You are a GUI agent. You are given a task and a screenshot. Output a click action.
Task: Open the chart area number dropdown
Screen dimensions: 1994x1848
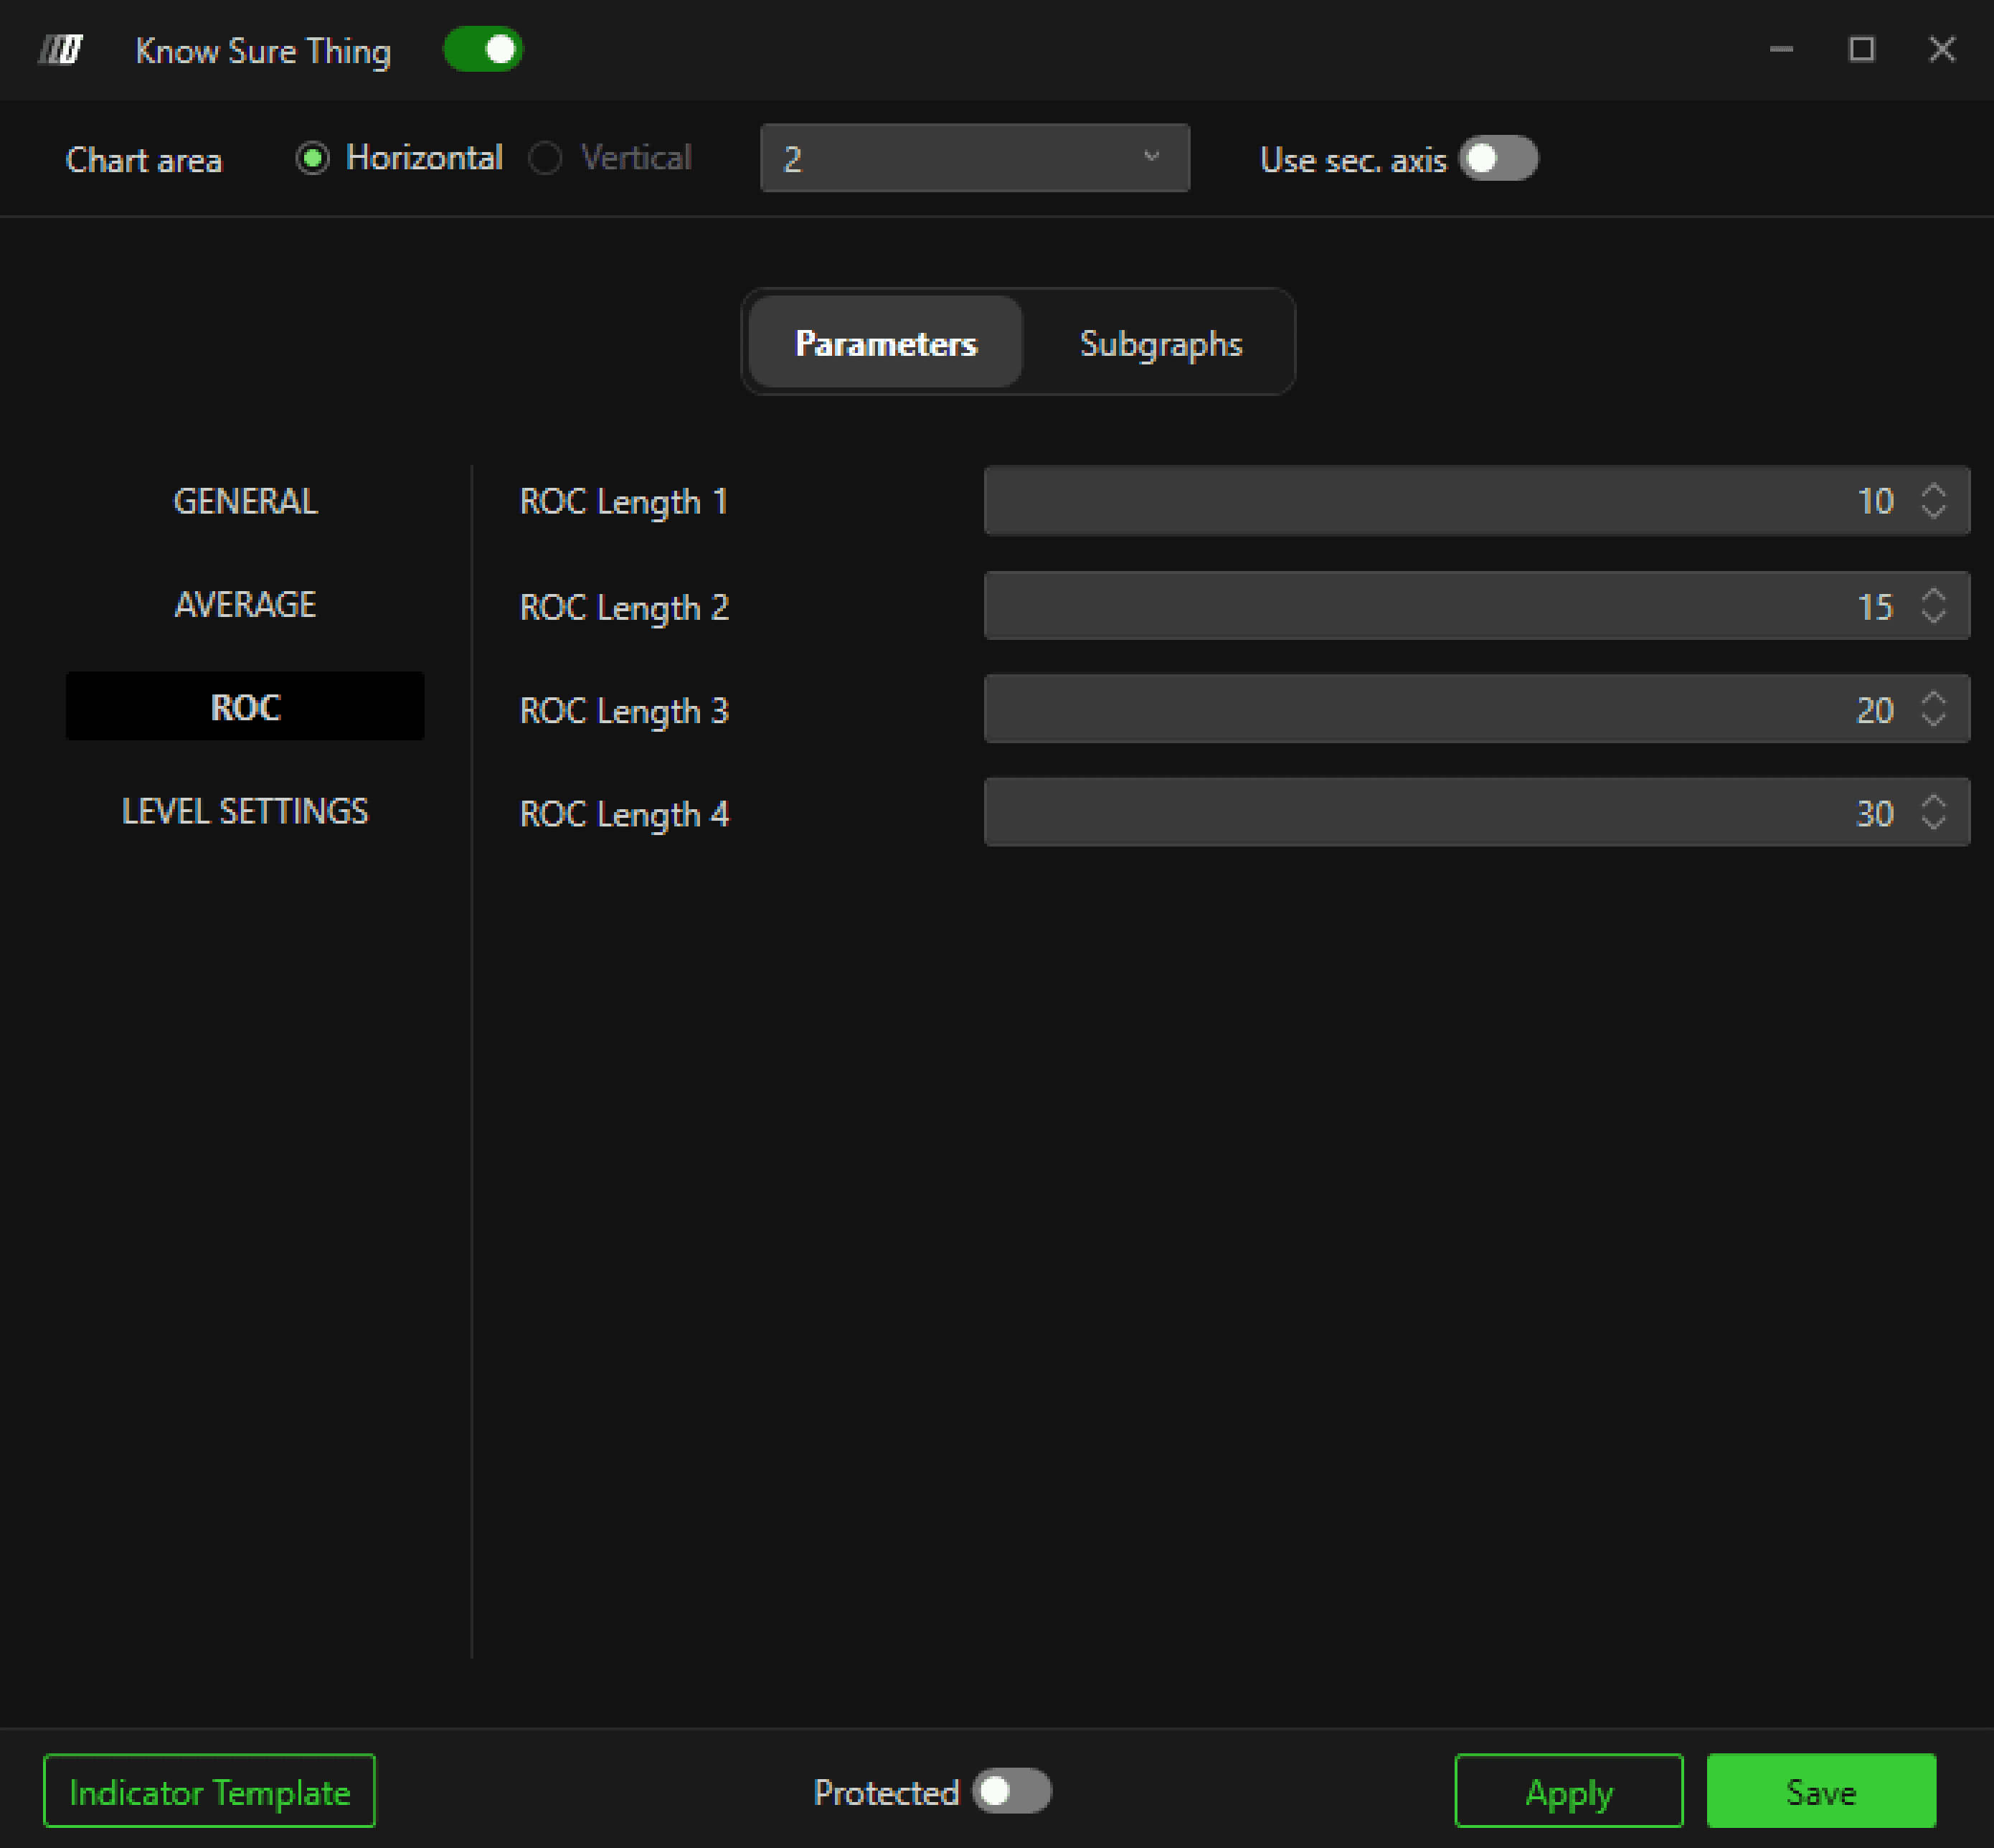(x=974, y=158)
